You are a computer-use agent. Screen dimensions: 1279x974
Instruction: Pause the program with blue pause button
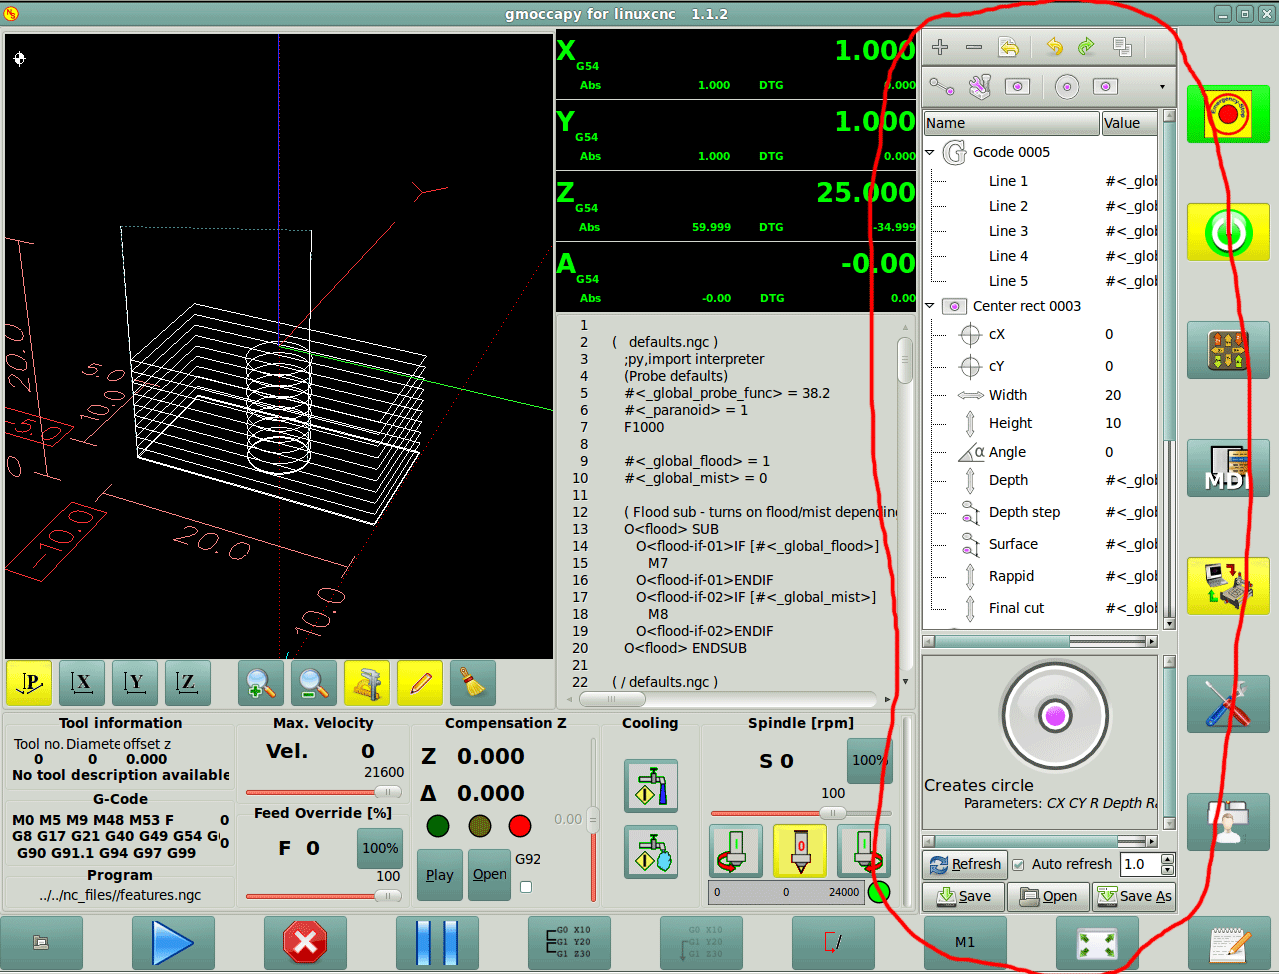(437, 942)
